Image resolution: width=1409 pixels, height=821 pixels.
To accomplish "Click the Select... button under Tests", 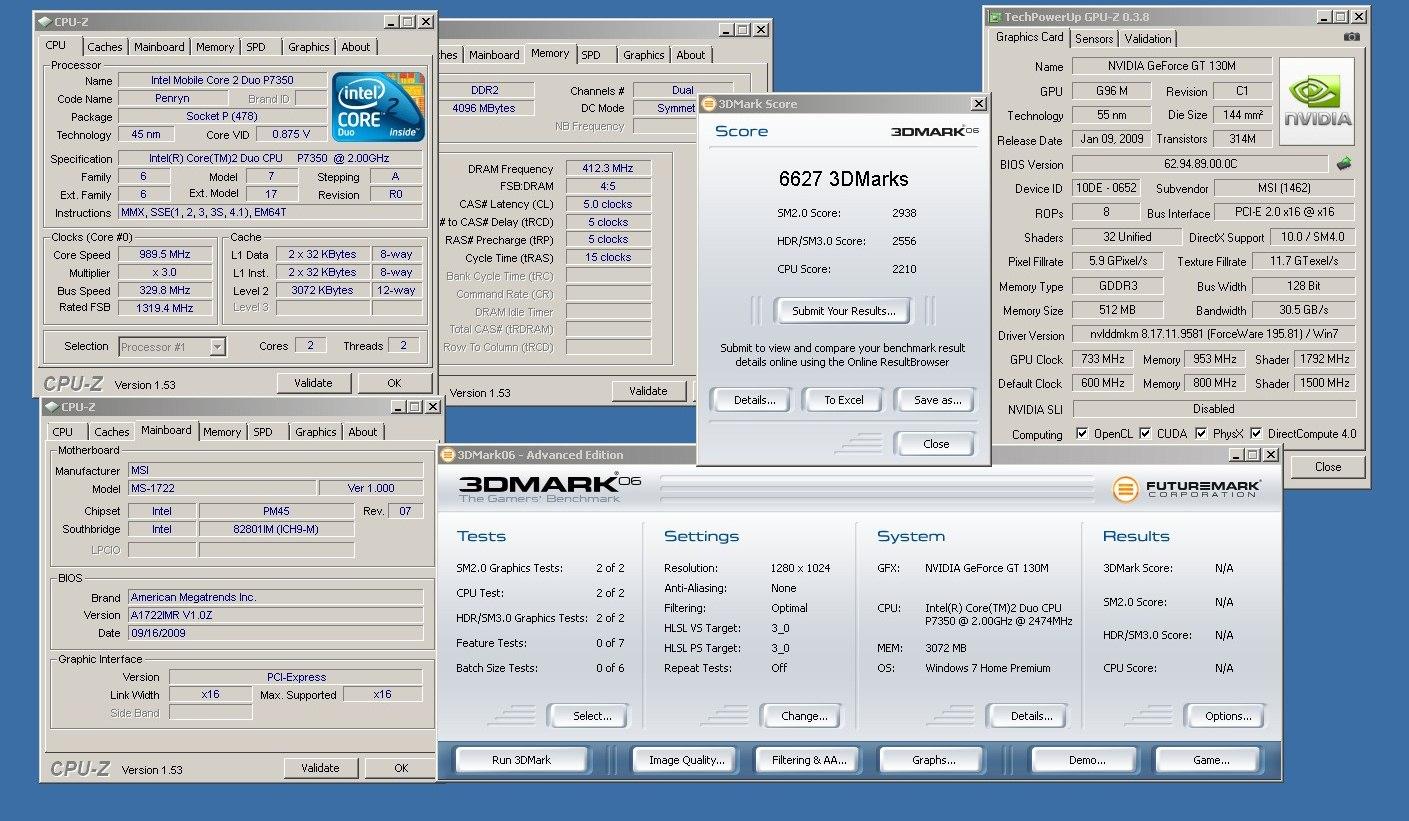I will click(591, 716).
